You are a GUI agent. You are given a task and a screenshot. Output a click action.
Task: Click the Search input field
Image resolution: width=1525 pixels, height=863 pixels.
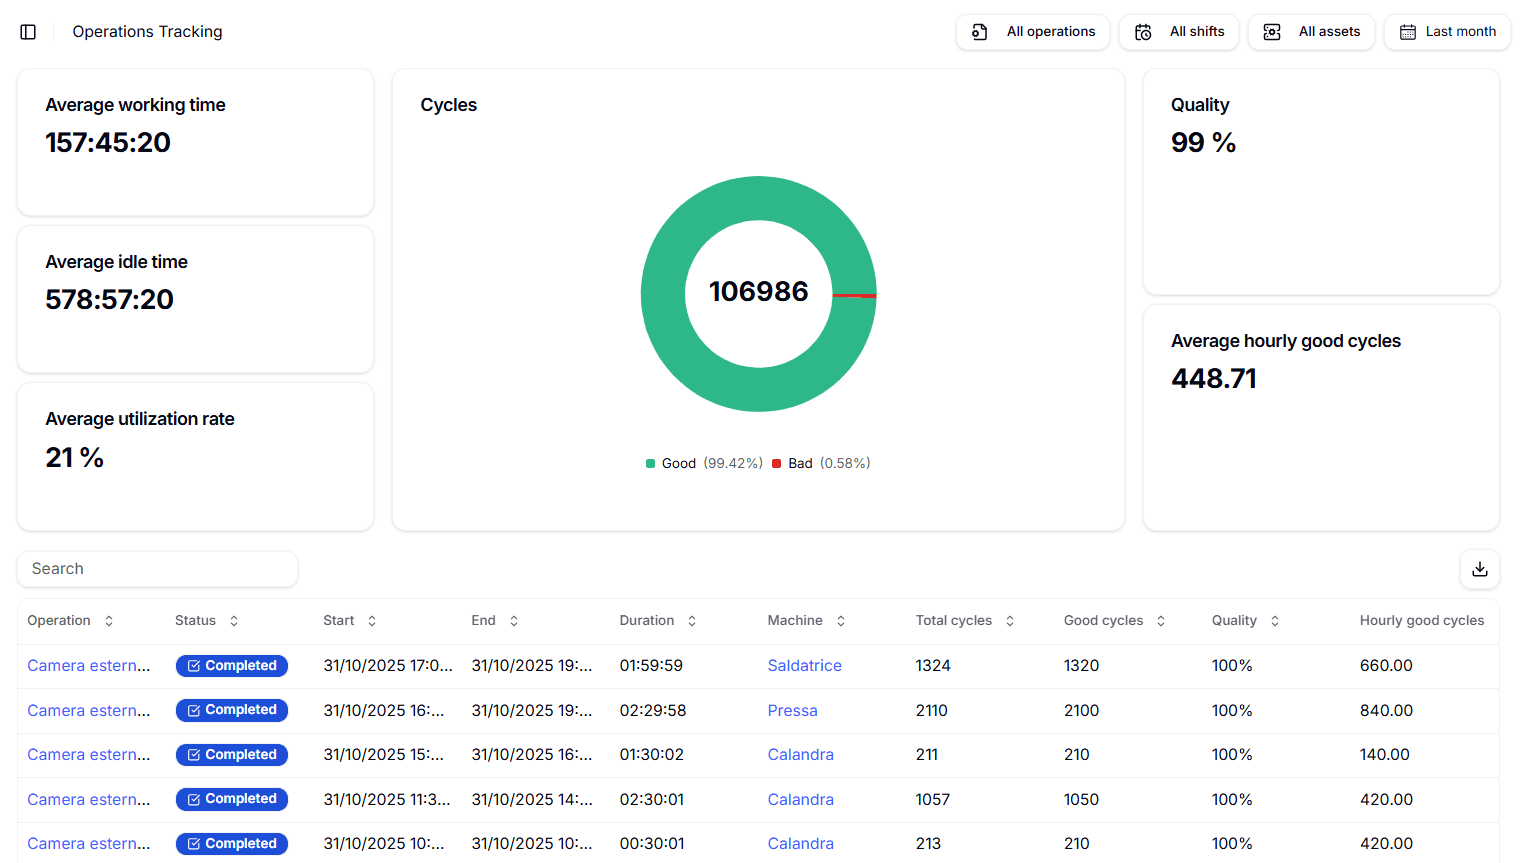(158, 569)
